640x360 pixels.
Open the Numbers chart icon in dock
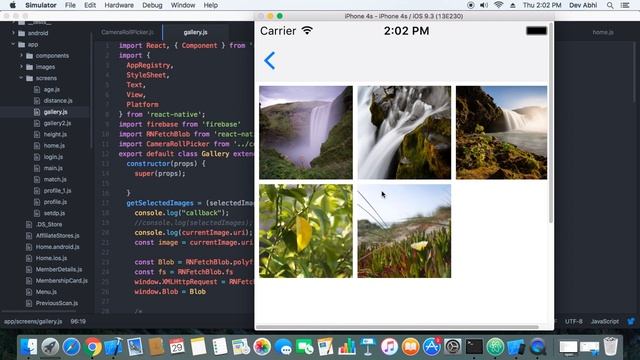[x=347, y=347]
